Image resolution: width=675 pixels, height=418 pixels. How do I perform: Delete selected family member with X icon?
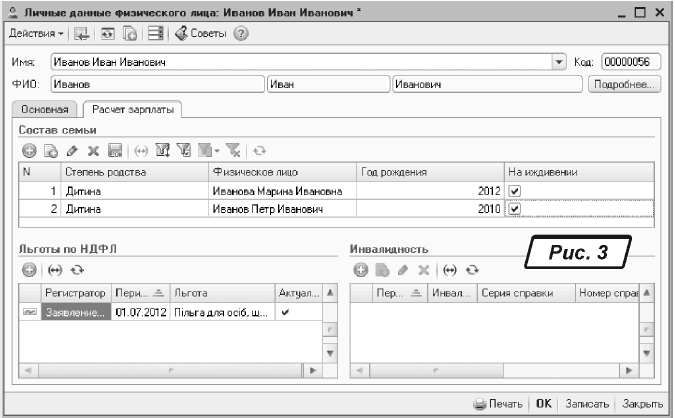[93, 150]
